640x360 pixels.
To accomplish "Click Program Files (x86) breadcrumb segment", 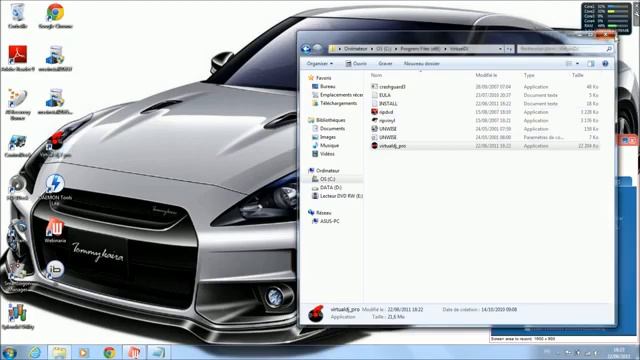I will tap(420, 49).
